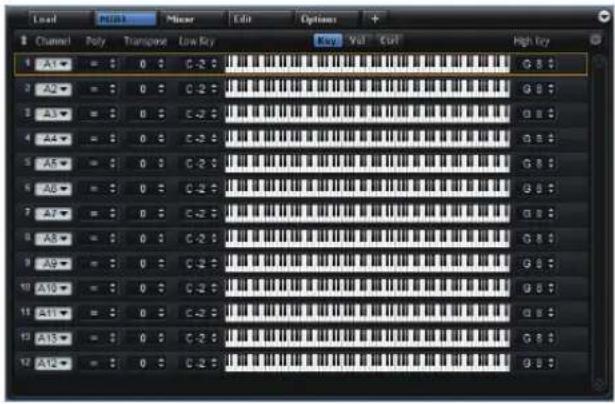Click the Channel column header

(53, 41)
